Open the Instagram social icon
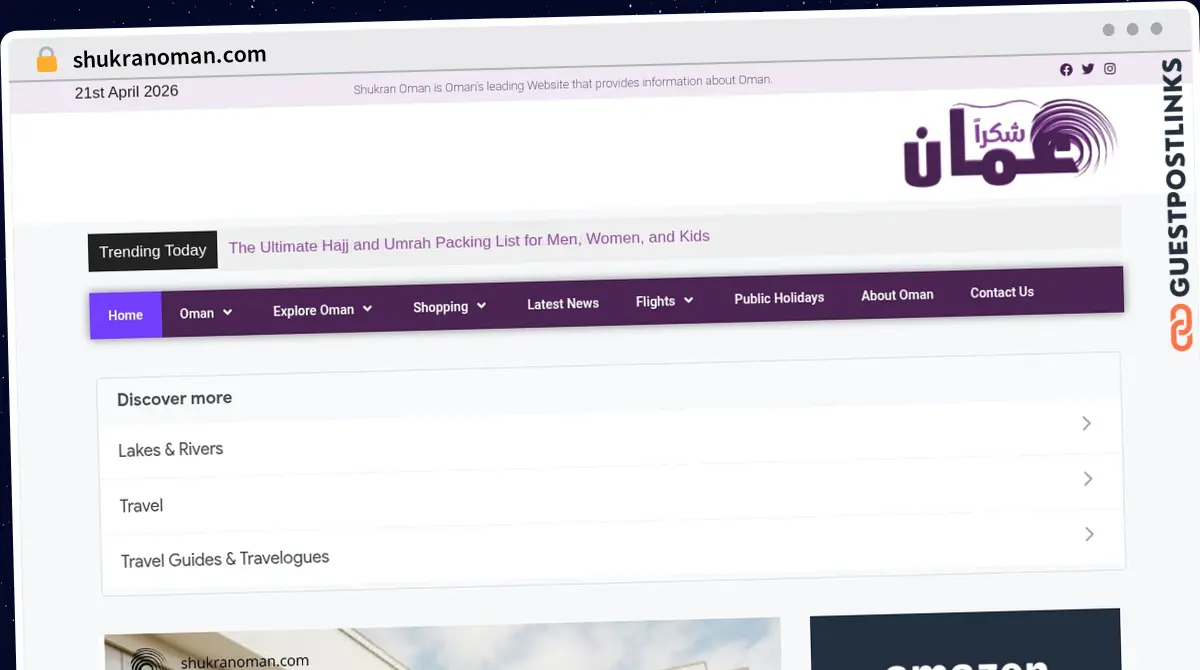The height and width of the screenshot is (670, 1200). point(1110,68)
